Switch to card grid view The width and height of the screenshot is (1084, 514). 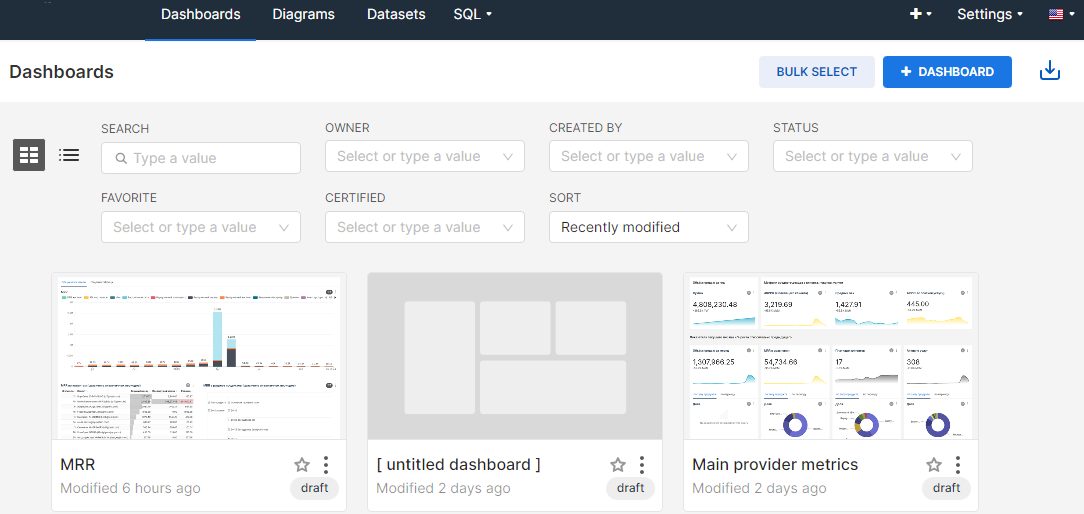pos(29,155)
